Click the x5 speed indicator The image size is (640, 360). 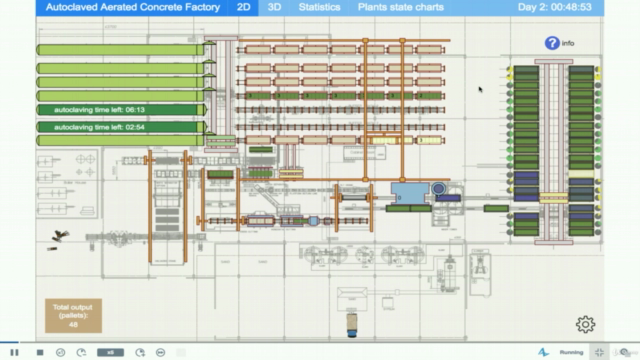110,352
